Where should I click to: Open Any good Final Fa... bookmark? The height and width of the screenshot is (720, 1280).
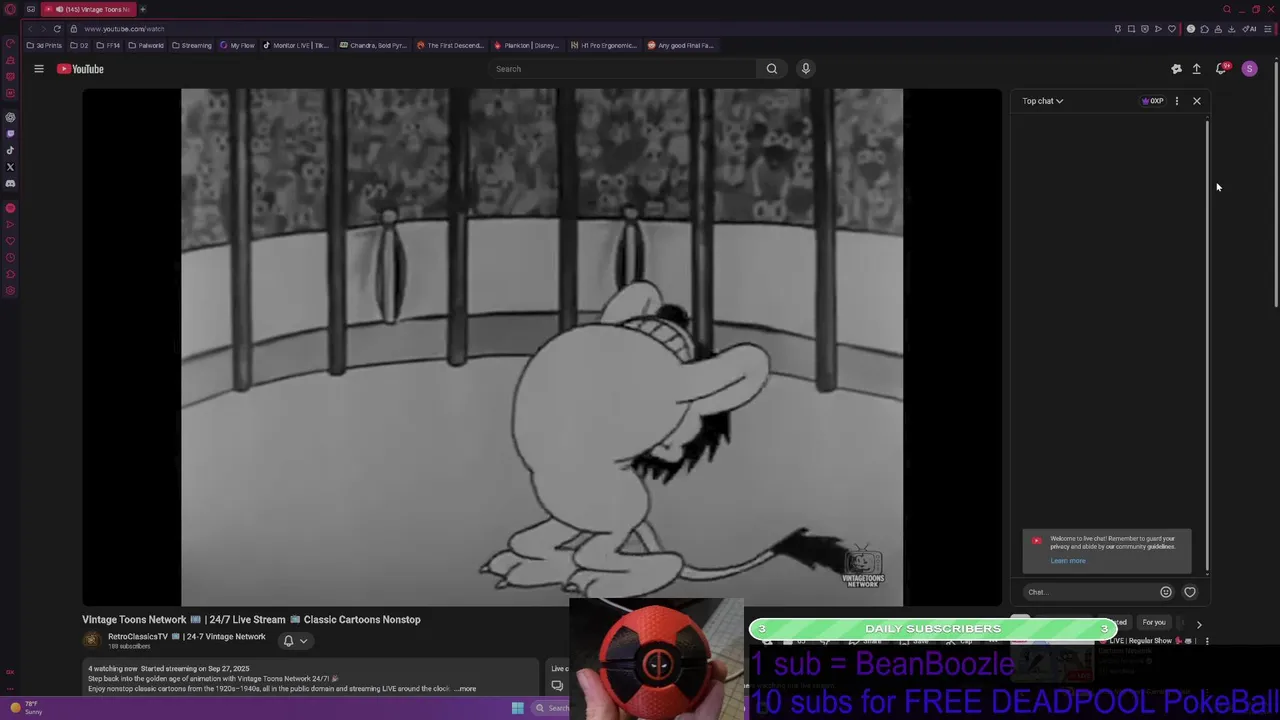pos(681,45)
